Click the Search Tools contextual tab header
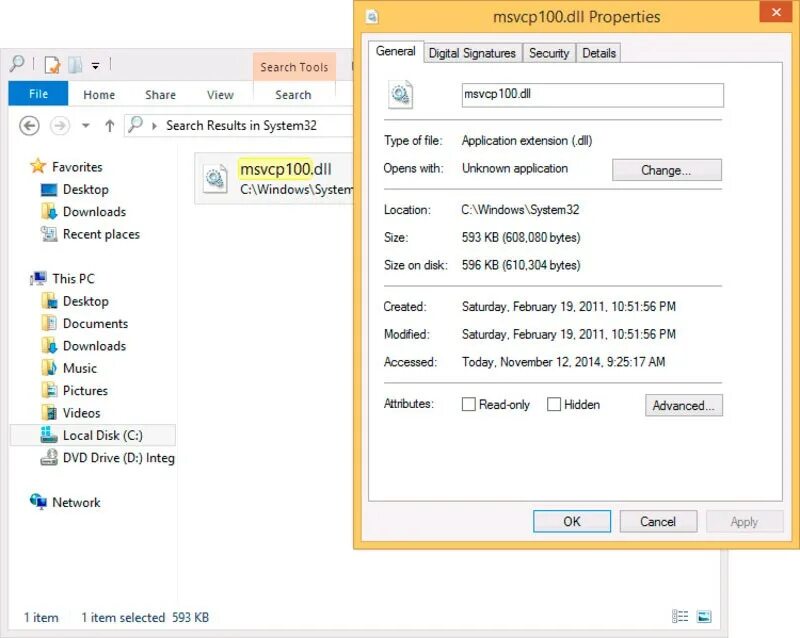Image resolution: width=800 pixels, height=638 pixels. click(x=294, y=67)
